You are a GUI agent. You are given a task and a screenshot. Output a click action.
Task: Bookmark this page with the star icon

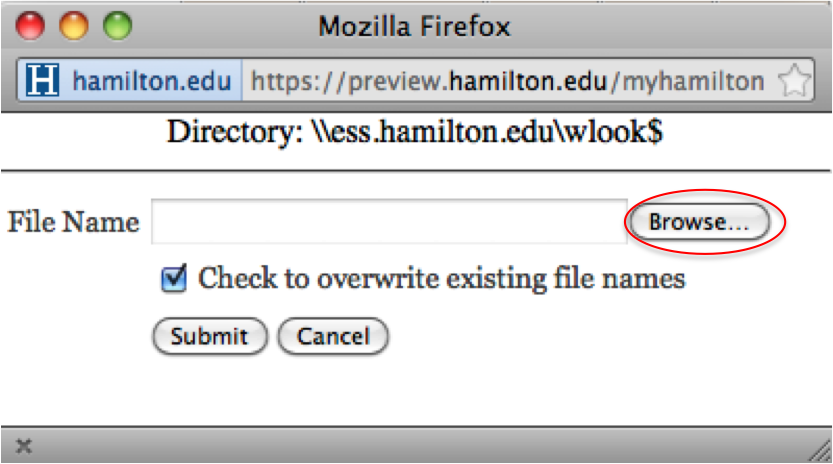(795, 81)
